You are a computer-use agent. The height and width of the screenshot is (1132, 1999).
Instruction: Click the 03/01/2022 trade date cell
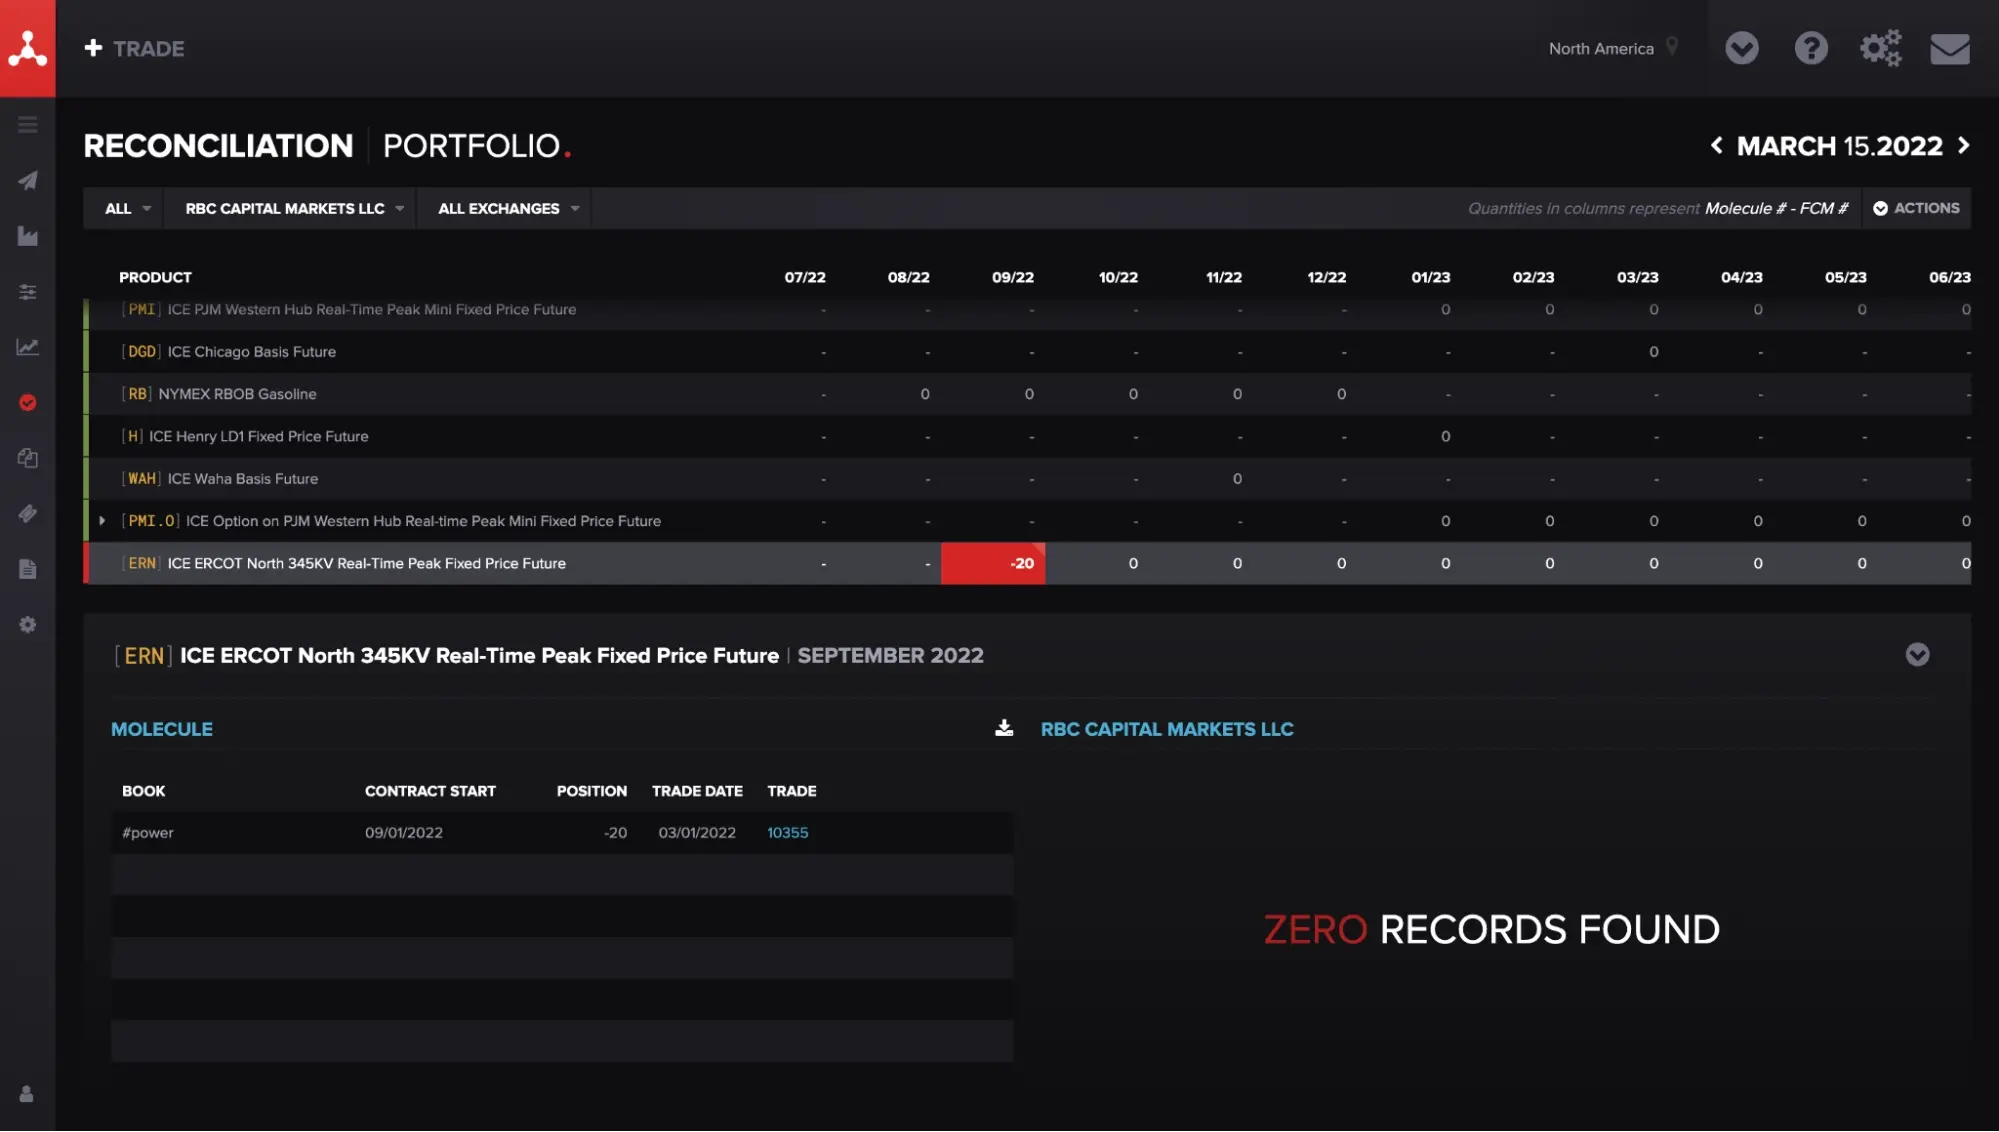(x=697, y=832)
